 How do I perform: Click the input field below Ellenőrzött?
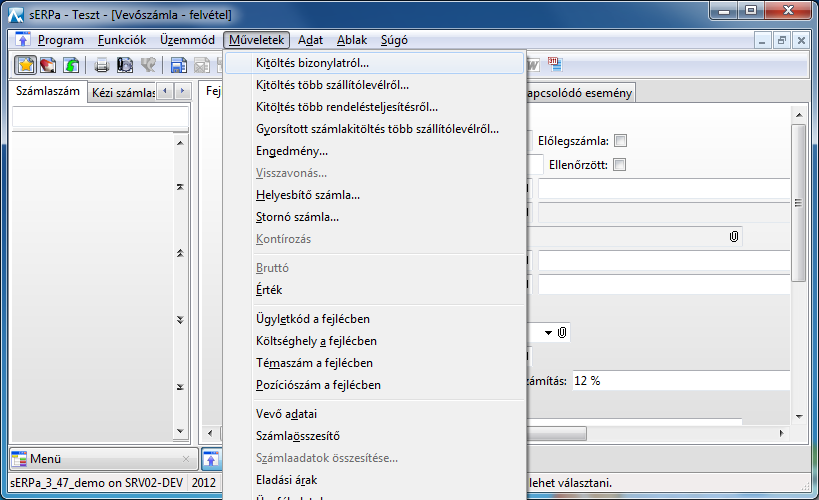(x=664, y=188)
